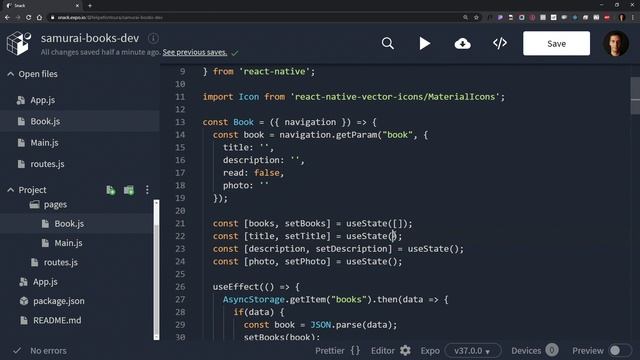This screenshot has height=360, width=640.
Task: Click the read: false line
Action: point(253,173)
